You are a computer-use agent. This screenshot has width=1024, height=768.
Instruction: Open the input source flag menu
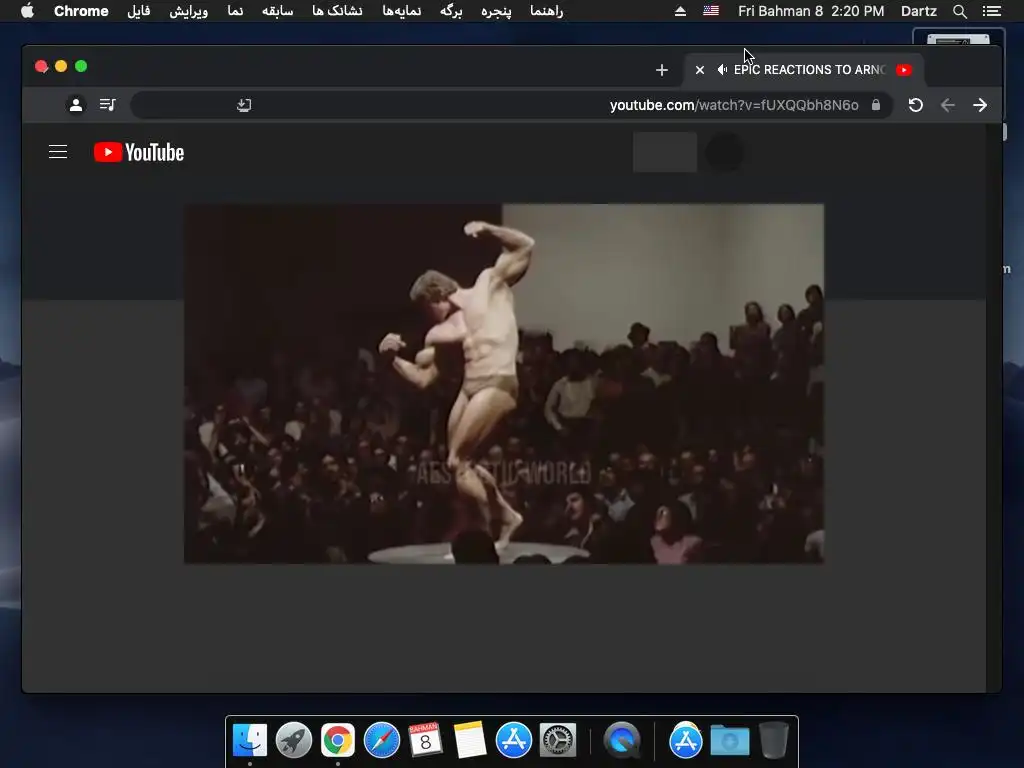point(711,11)
